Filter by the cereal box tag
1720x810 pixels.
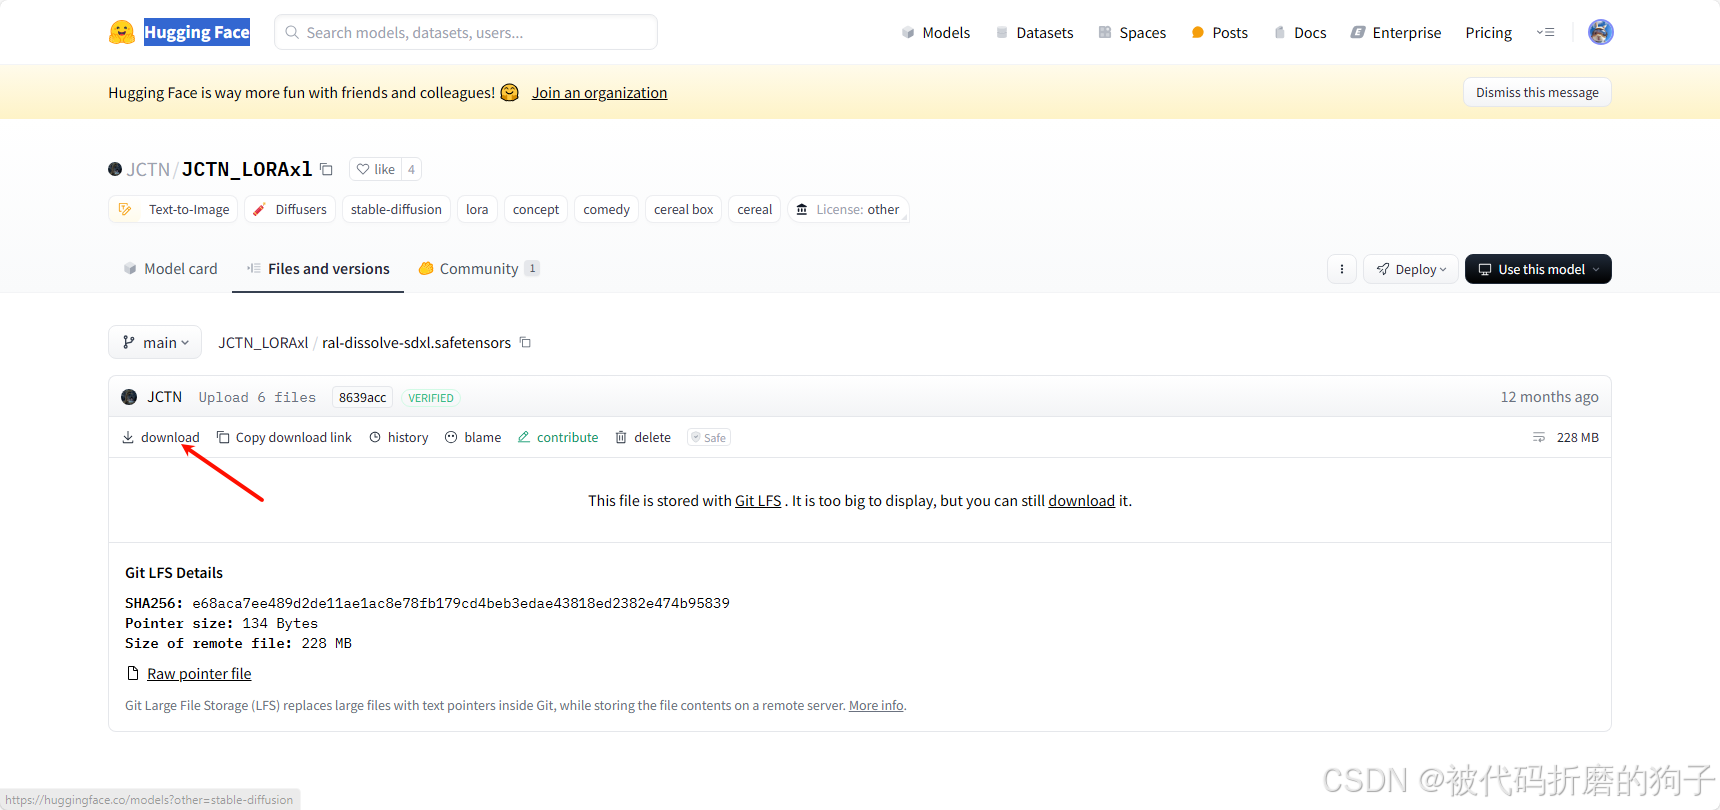pyautogui.click(x=683, y=209)
